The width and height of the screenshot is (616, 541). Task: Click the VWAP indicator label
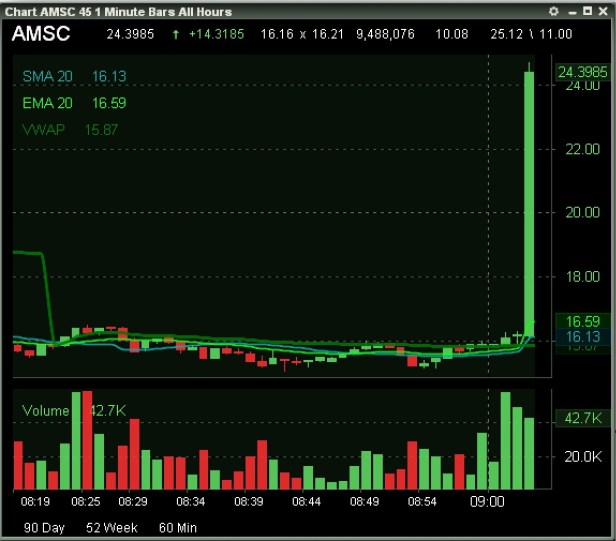[x=44, y=129]
